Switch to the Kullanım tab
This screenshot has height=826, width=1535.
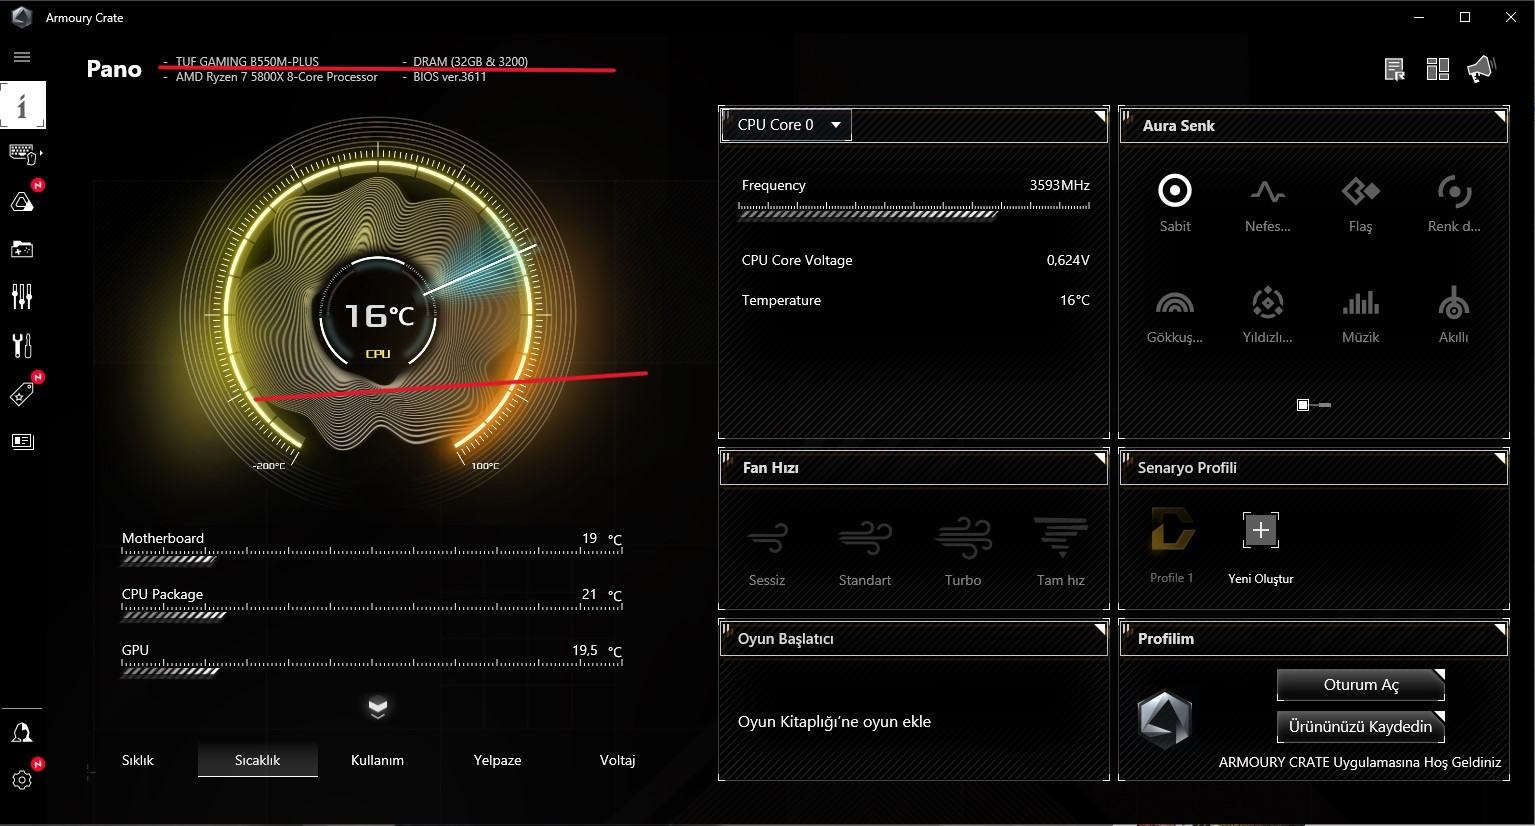(377, 760)
